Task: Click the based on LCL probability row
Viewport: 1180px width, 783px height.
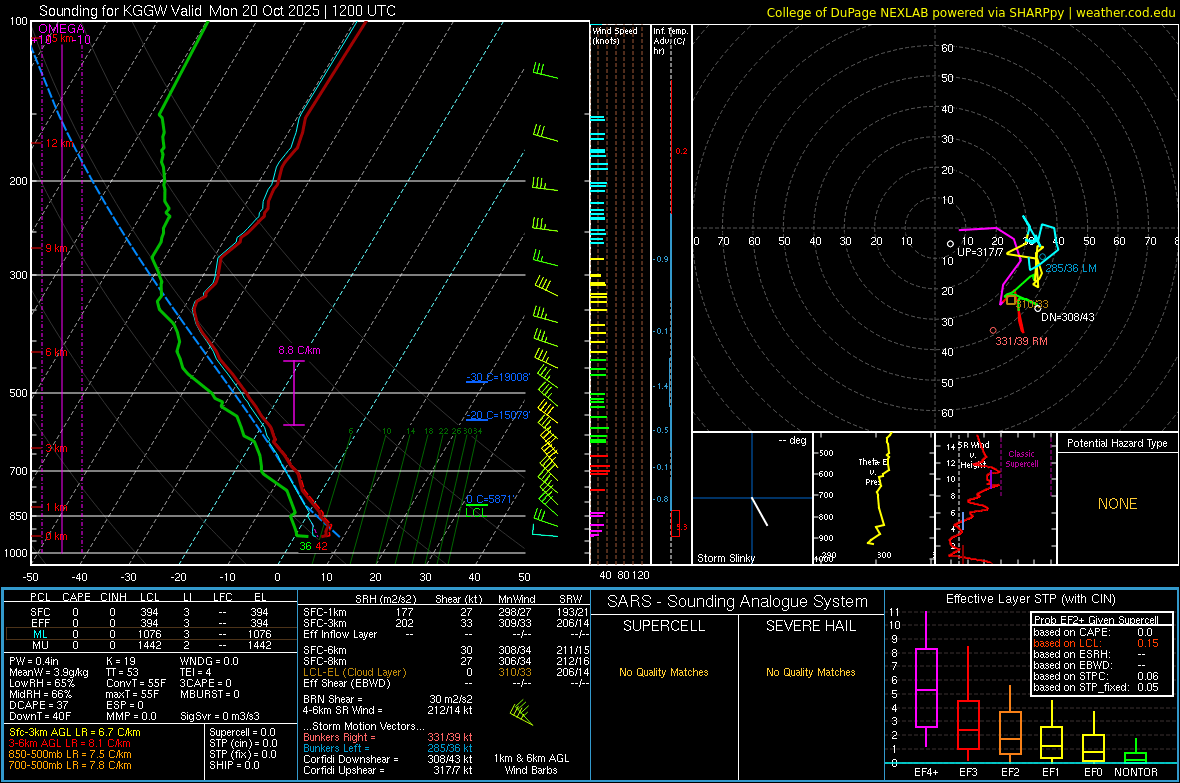Action: [1096, 643]
